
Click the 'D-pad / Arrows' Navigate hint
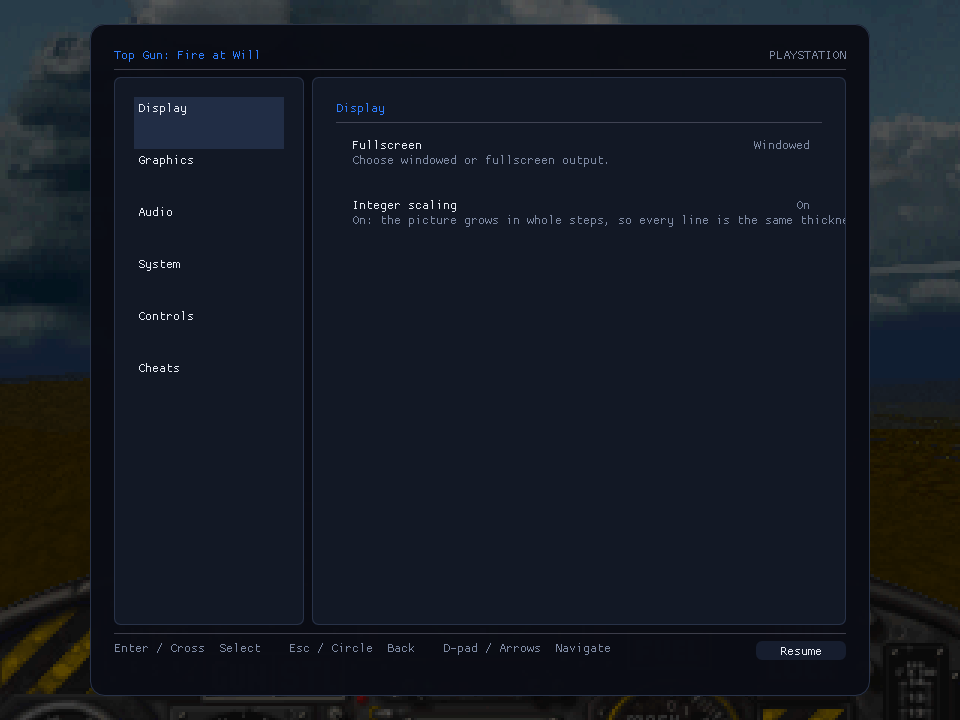[x=527, y=648]
